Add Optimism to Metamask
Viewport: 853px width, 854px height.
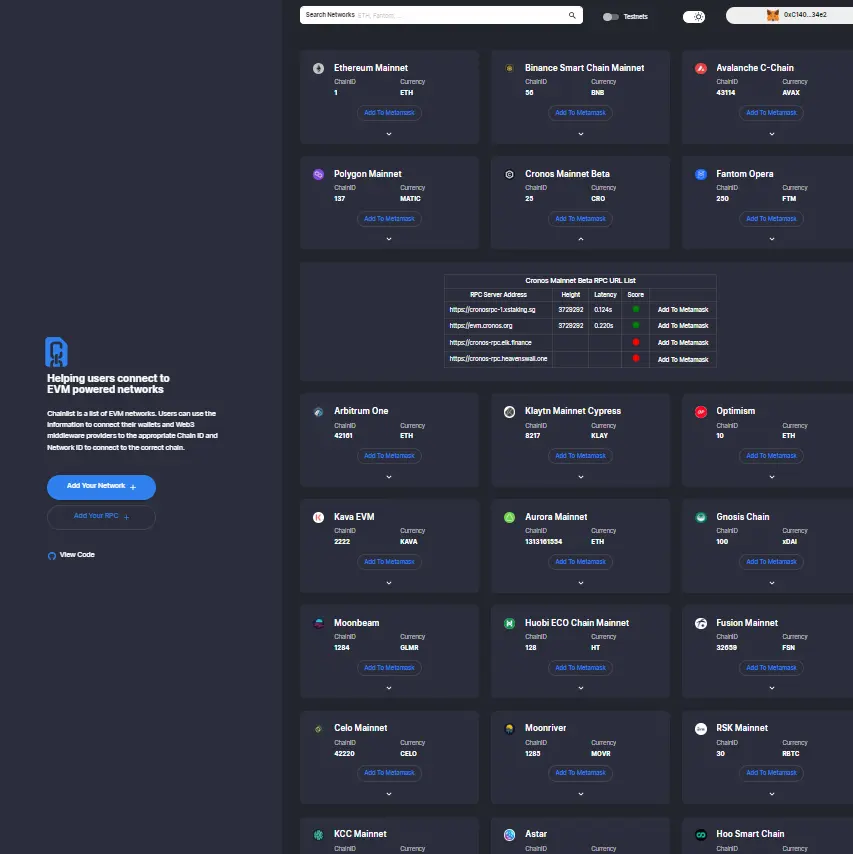771,456
